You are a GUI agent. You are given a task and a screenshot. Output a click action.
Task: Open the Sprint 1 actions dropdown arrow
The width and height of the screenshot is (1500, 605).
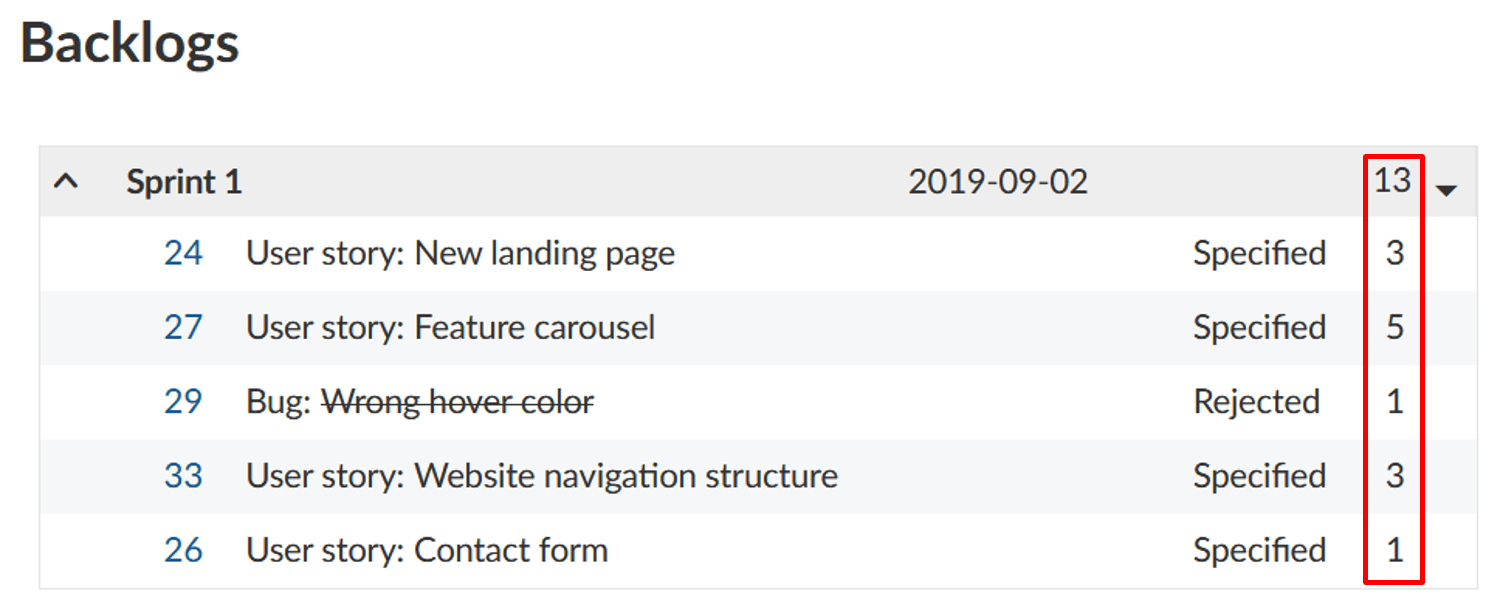pos(1447,188)
